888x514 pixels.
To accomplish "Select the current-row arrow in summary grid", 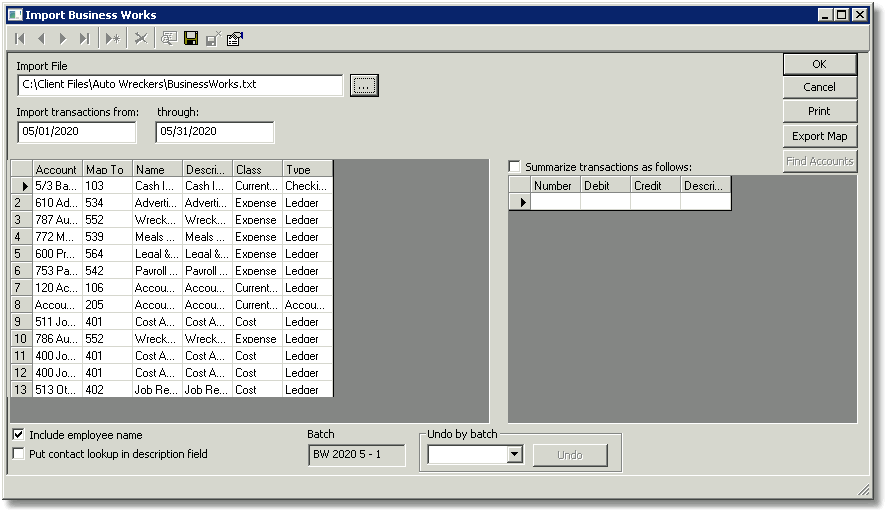I will click(519, 202).
